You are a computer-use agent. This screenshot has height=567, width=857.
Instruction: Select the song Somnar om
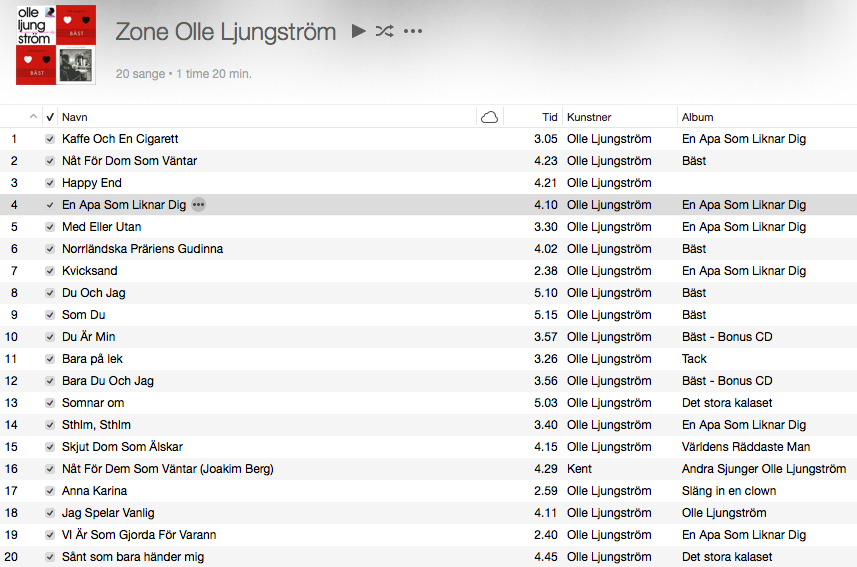click(93, 403)
